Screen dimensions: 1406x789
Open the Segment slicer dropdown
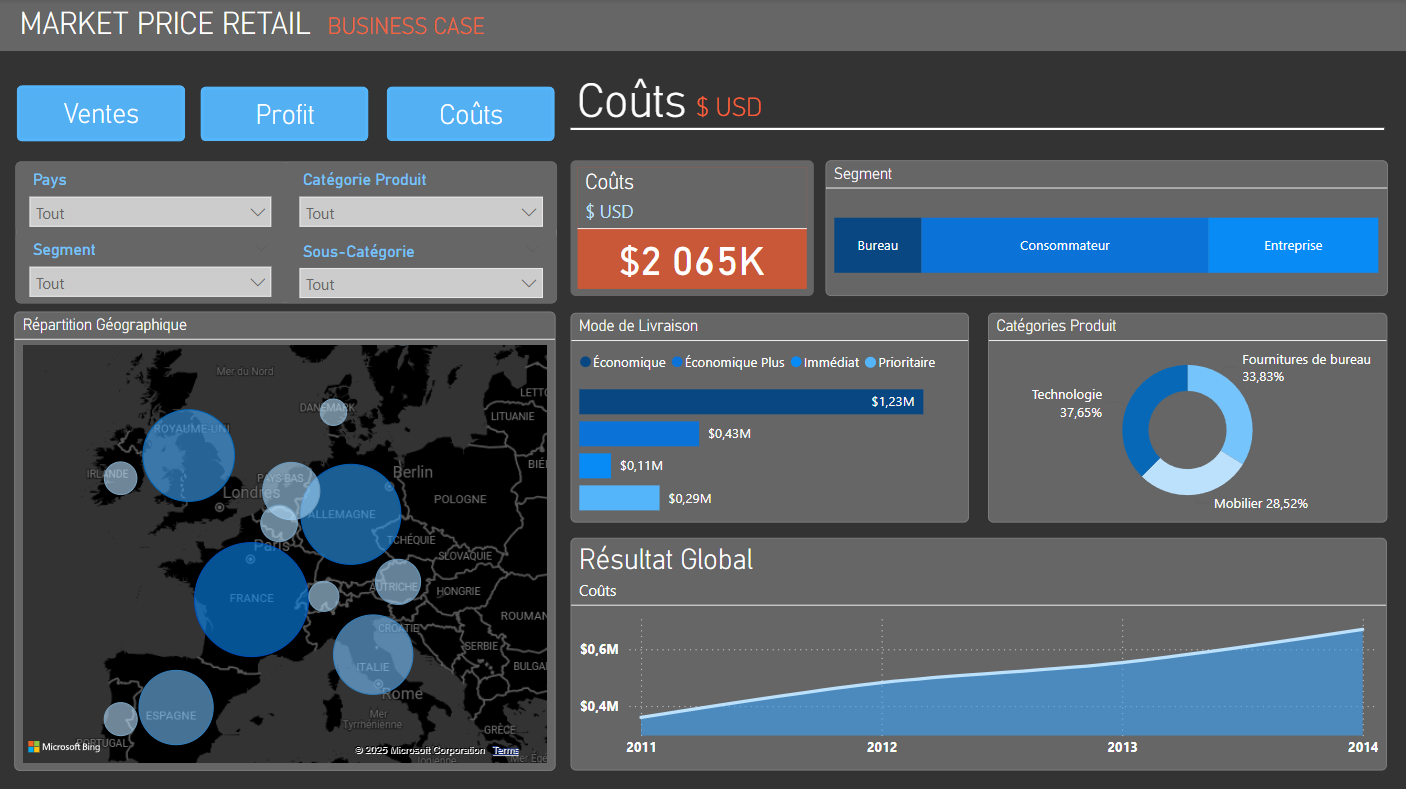[x=150, y=283]
